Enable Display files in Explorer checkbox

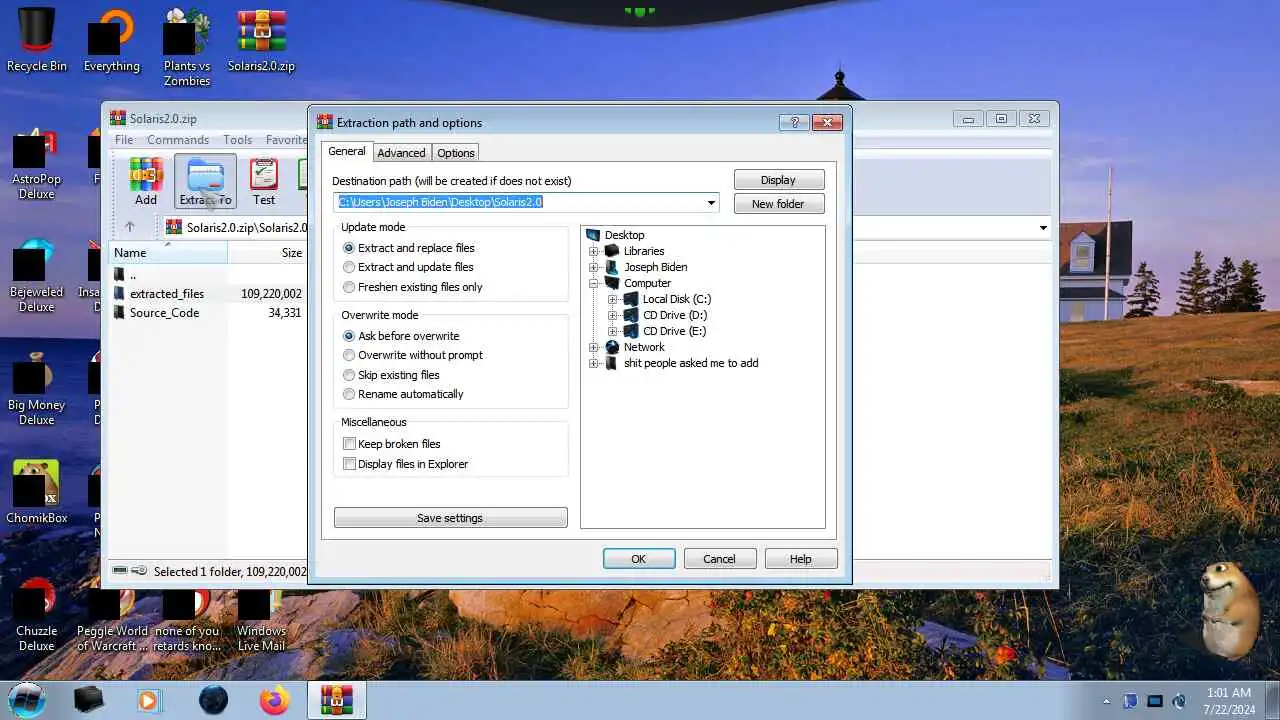[x=349, y=464]
